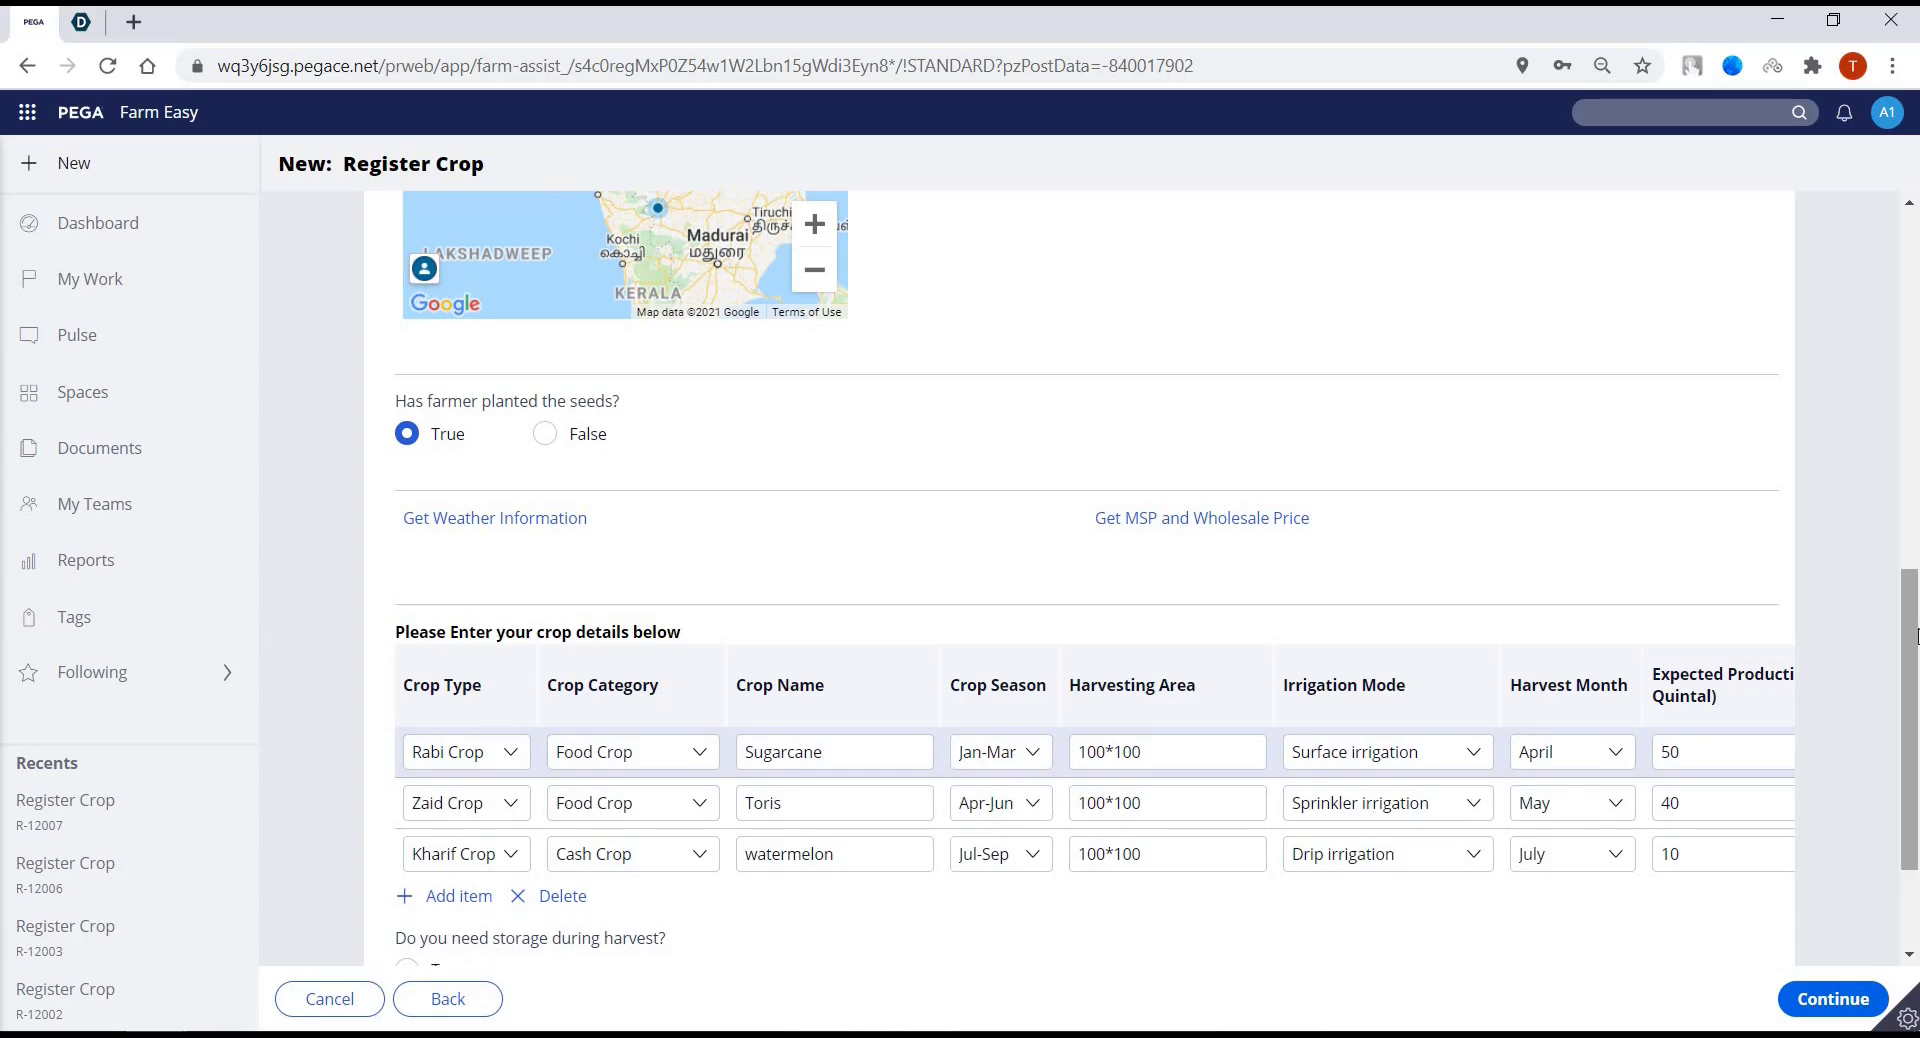Screen dimensions: 1920x1038
Task: Reload the page with the refresh icon
Action: click(108, 66)
